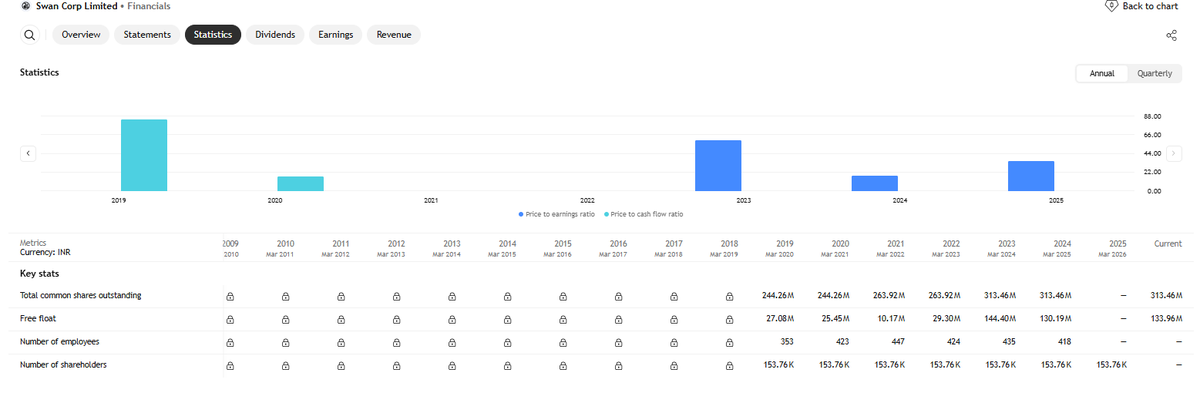The image size is (1200, 393).
Task: Select the Free float row label
Action: 37,319
